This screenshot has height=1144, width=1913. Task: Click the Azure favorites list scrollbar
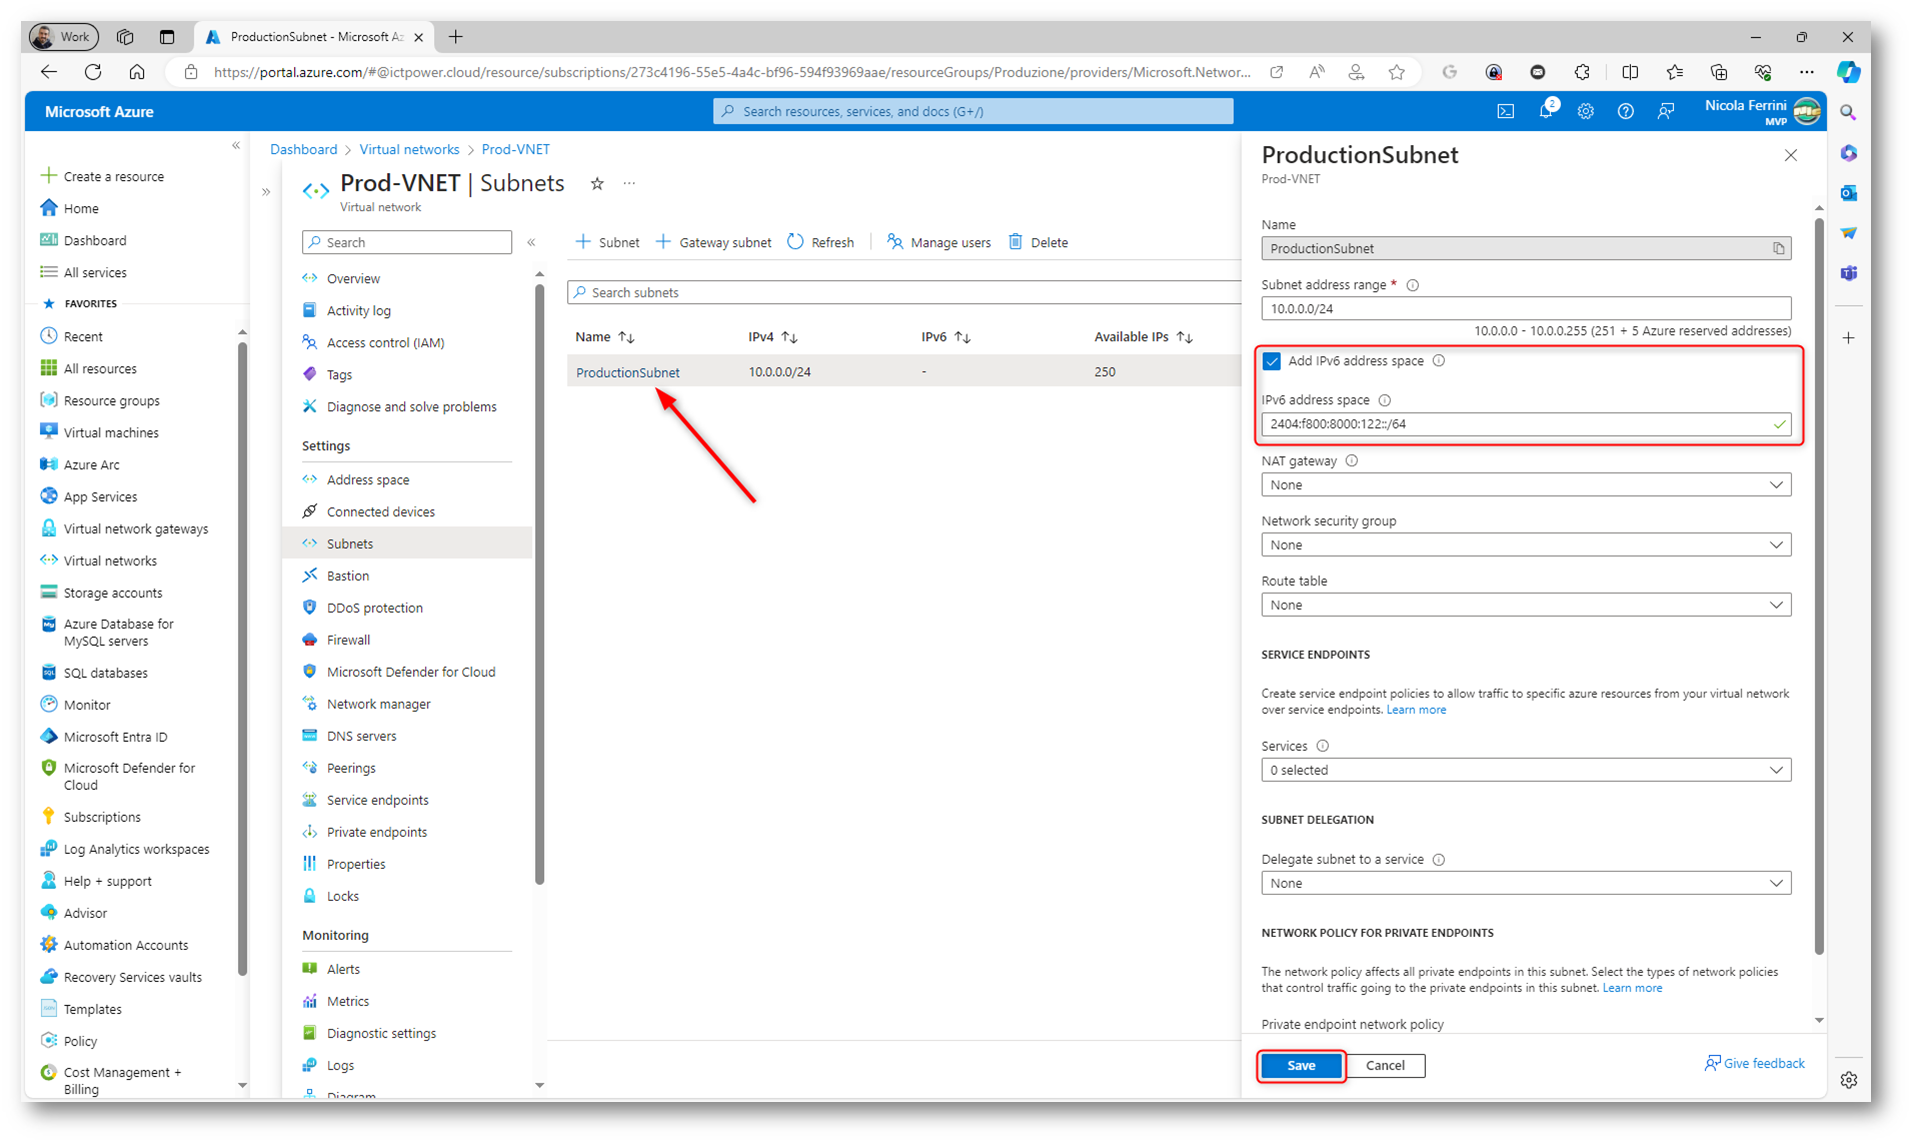point(242,658)
